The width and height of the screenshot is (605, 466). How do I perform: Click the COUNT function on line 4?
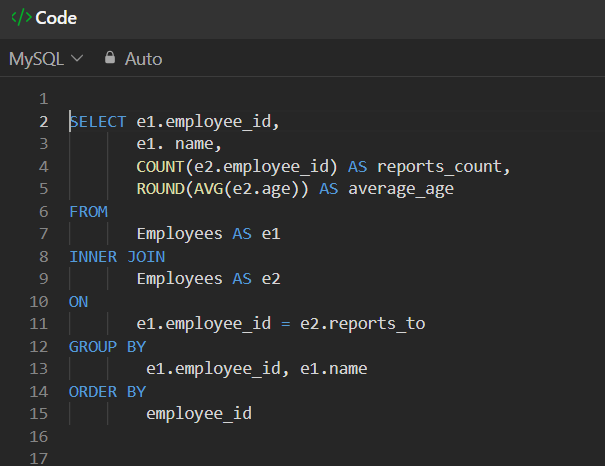[160, 167]
